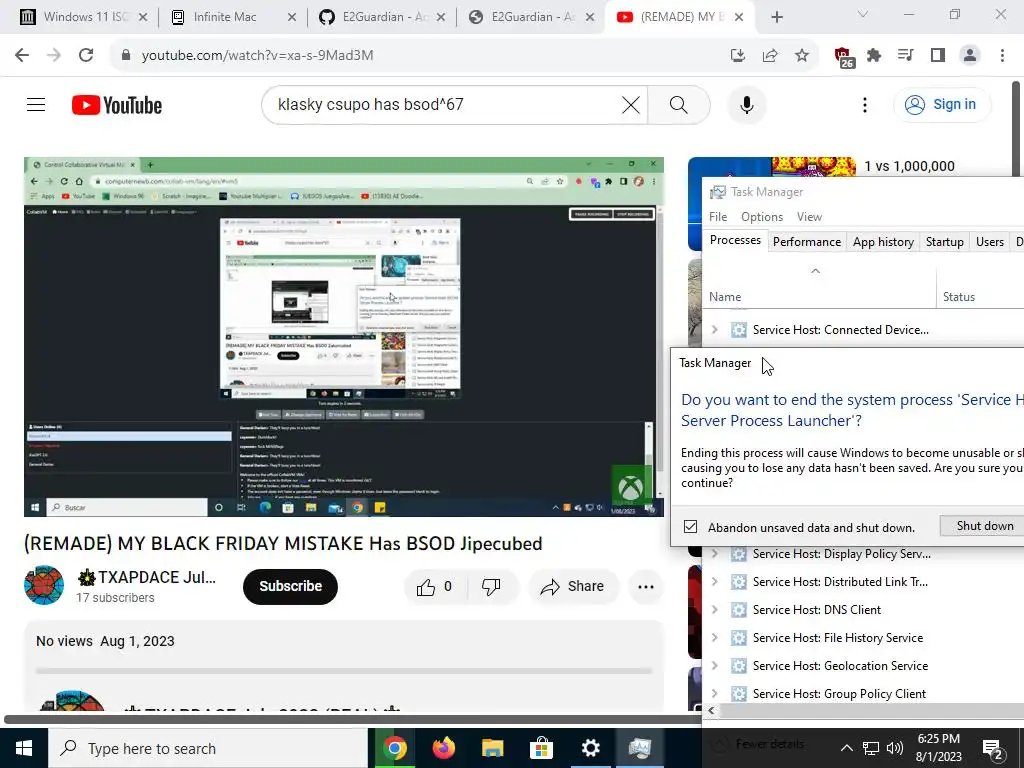Expand Service Host: Connected Device row
Image resolution: width=1024 pixels, height=768 pixels.
[x=714, y=330]
